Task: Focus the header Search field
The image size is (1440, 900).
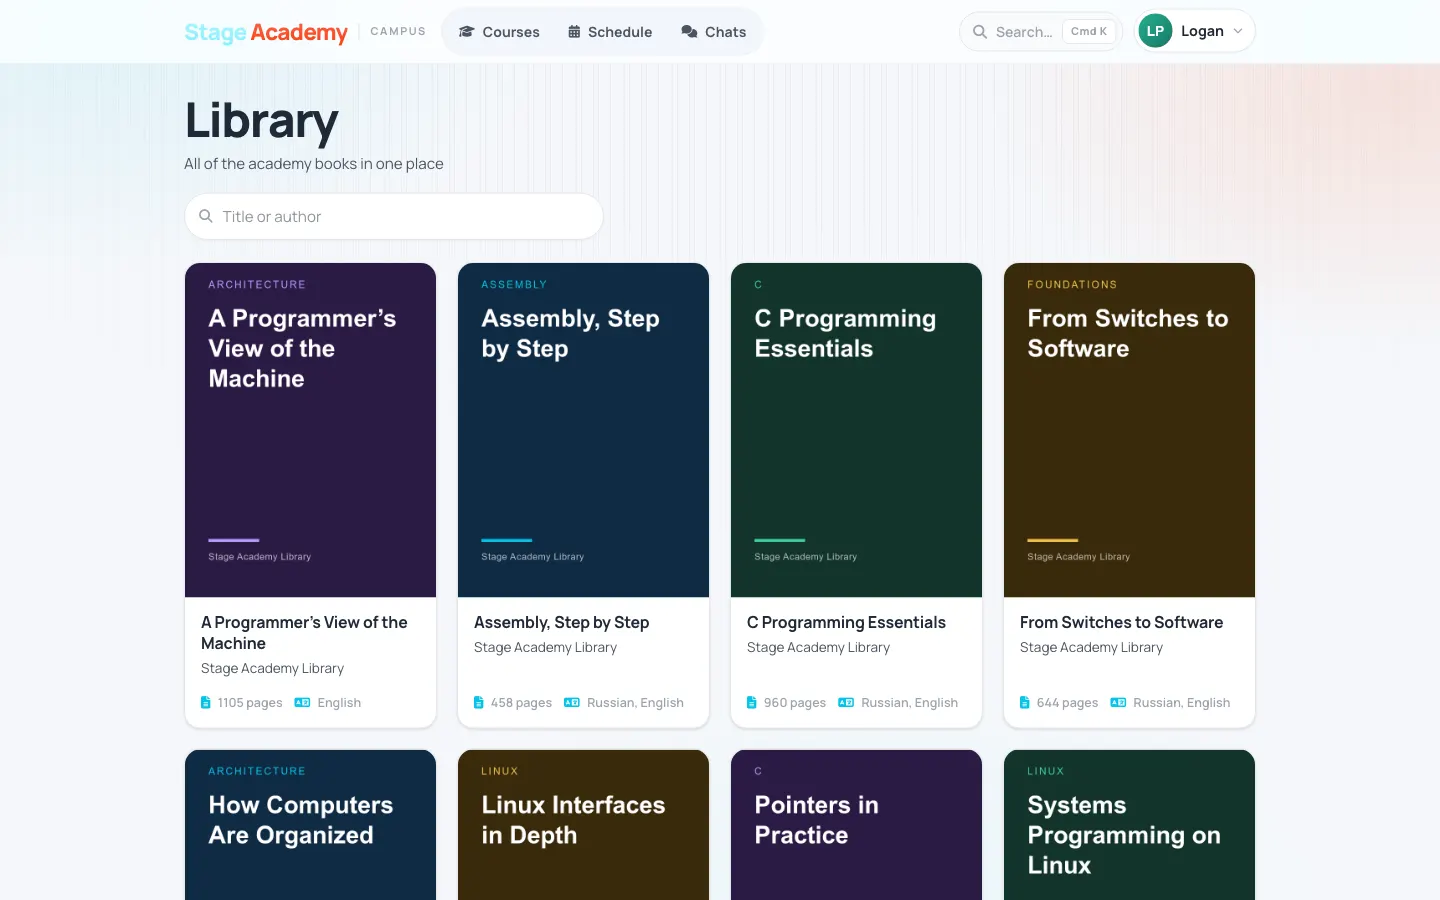Action: (1041, 32)
